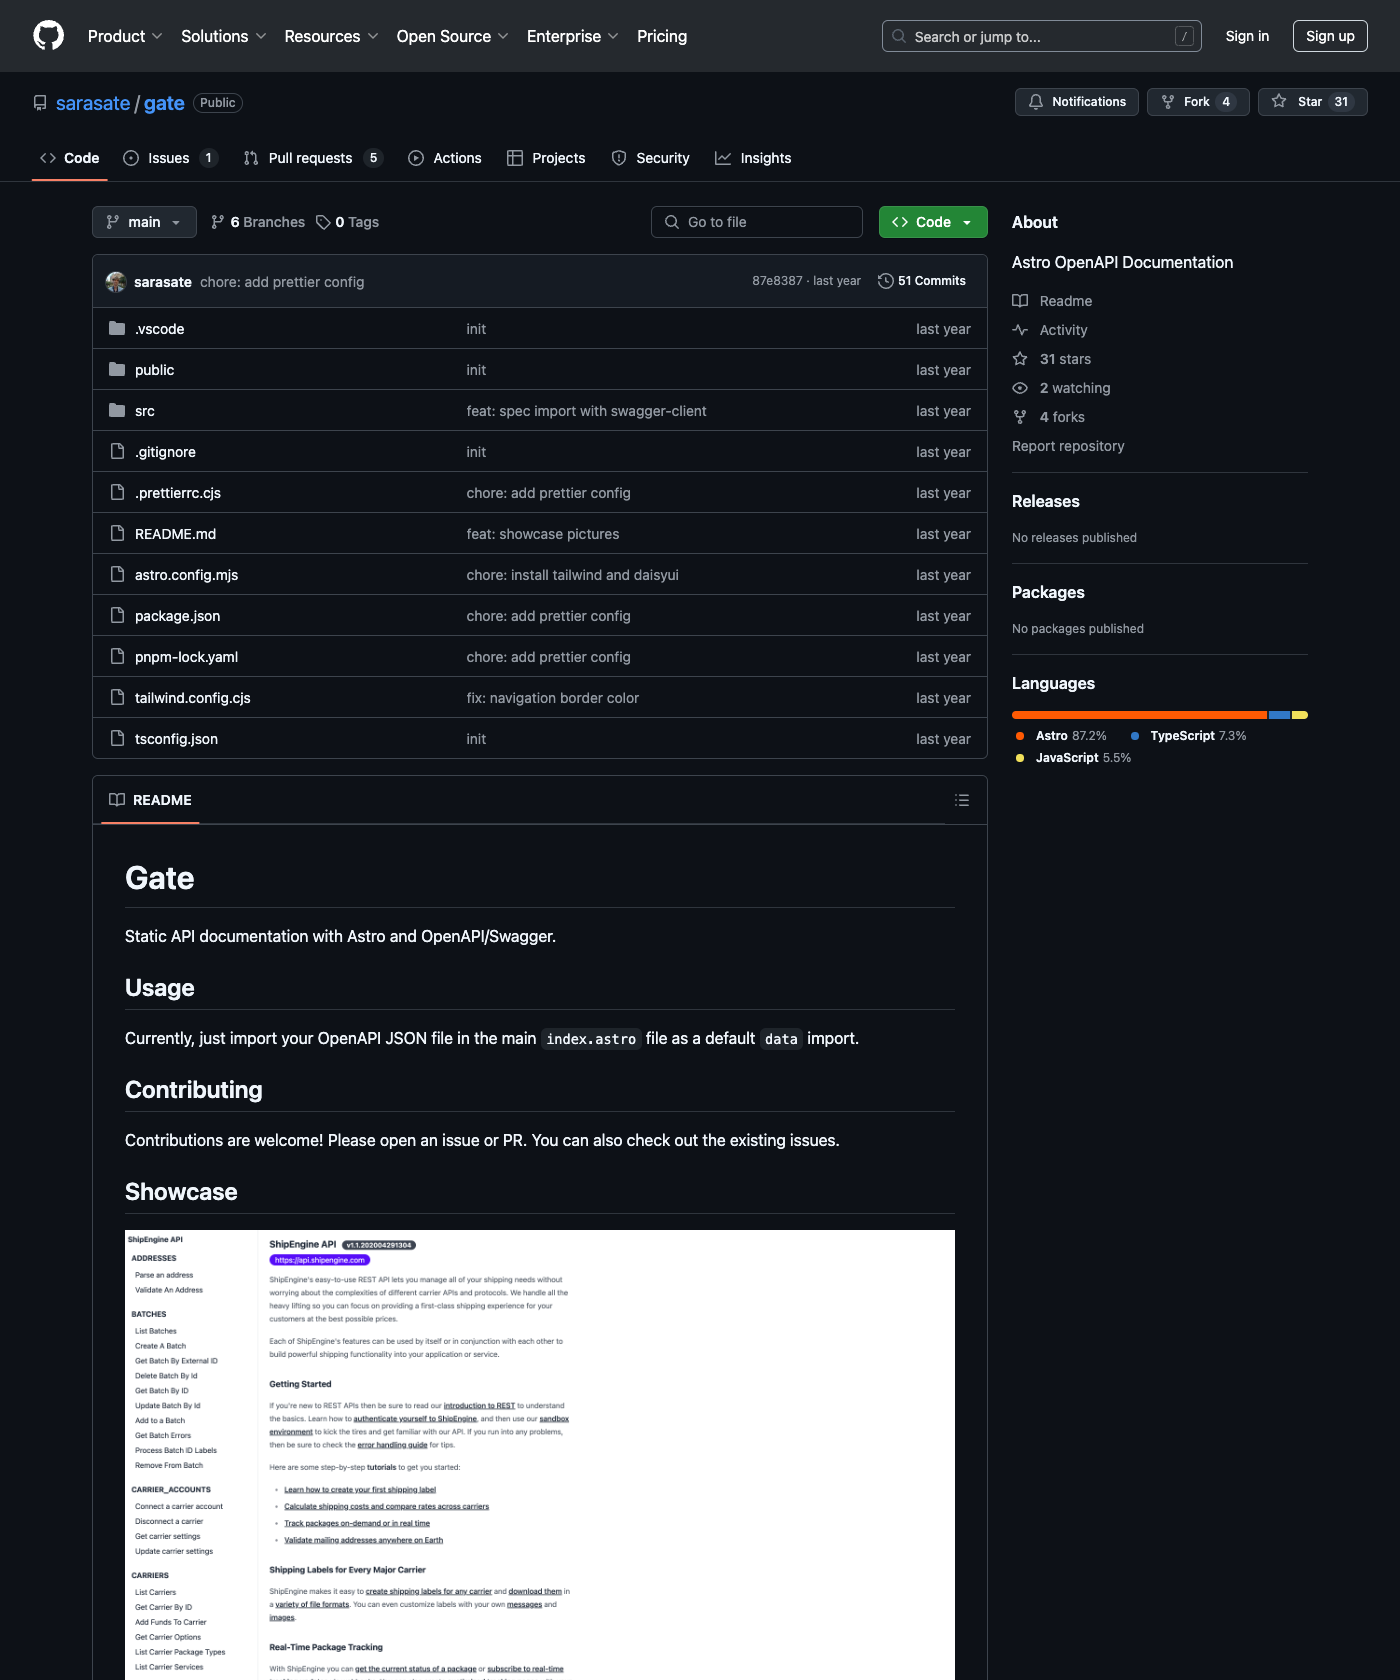1400x1680 pixels.
Task: Expand the Product menu
Action: pyautogui.click(x=125, y=36)
